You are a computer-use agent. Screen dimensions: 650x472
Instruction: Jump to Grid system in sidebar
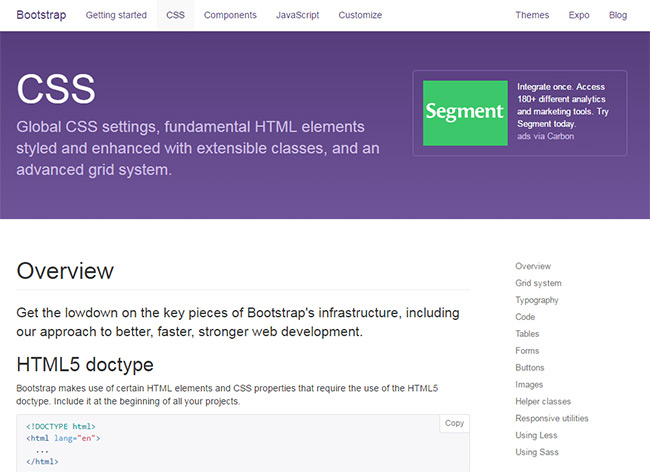pos(538,283)
